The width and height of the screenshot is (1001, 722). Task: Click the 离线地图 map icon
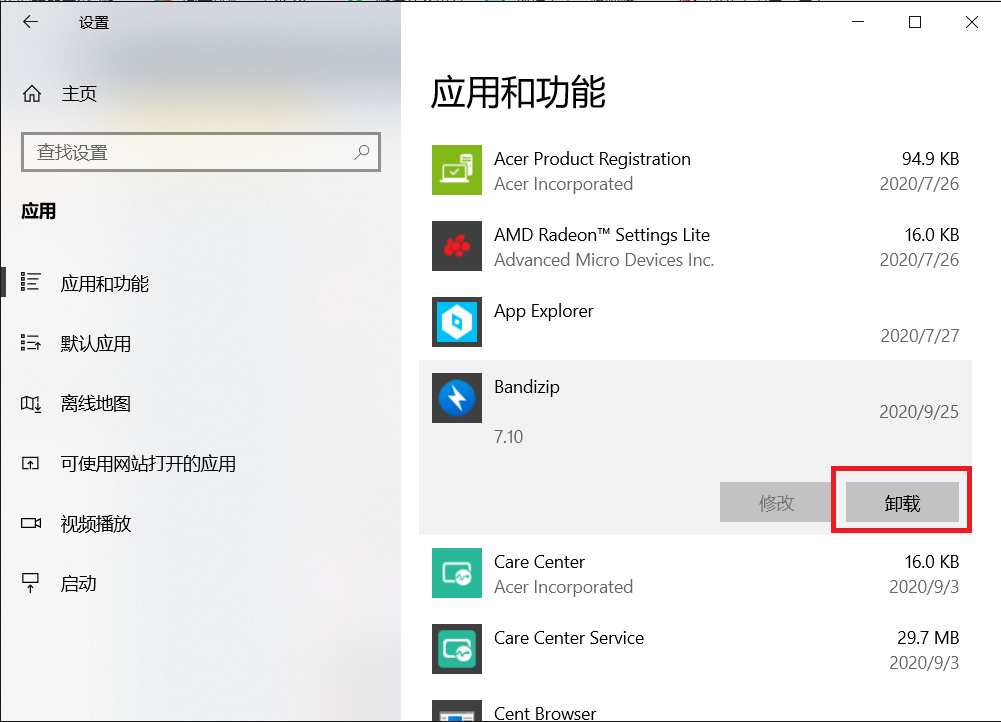[x=31, y=403]
